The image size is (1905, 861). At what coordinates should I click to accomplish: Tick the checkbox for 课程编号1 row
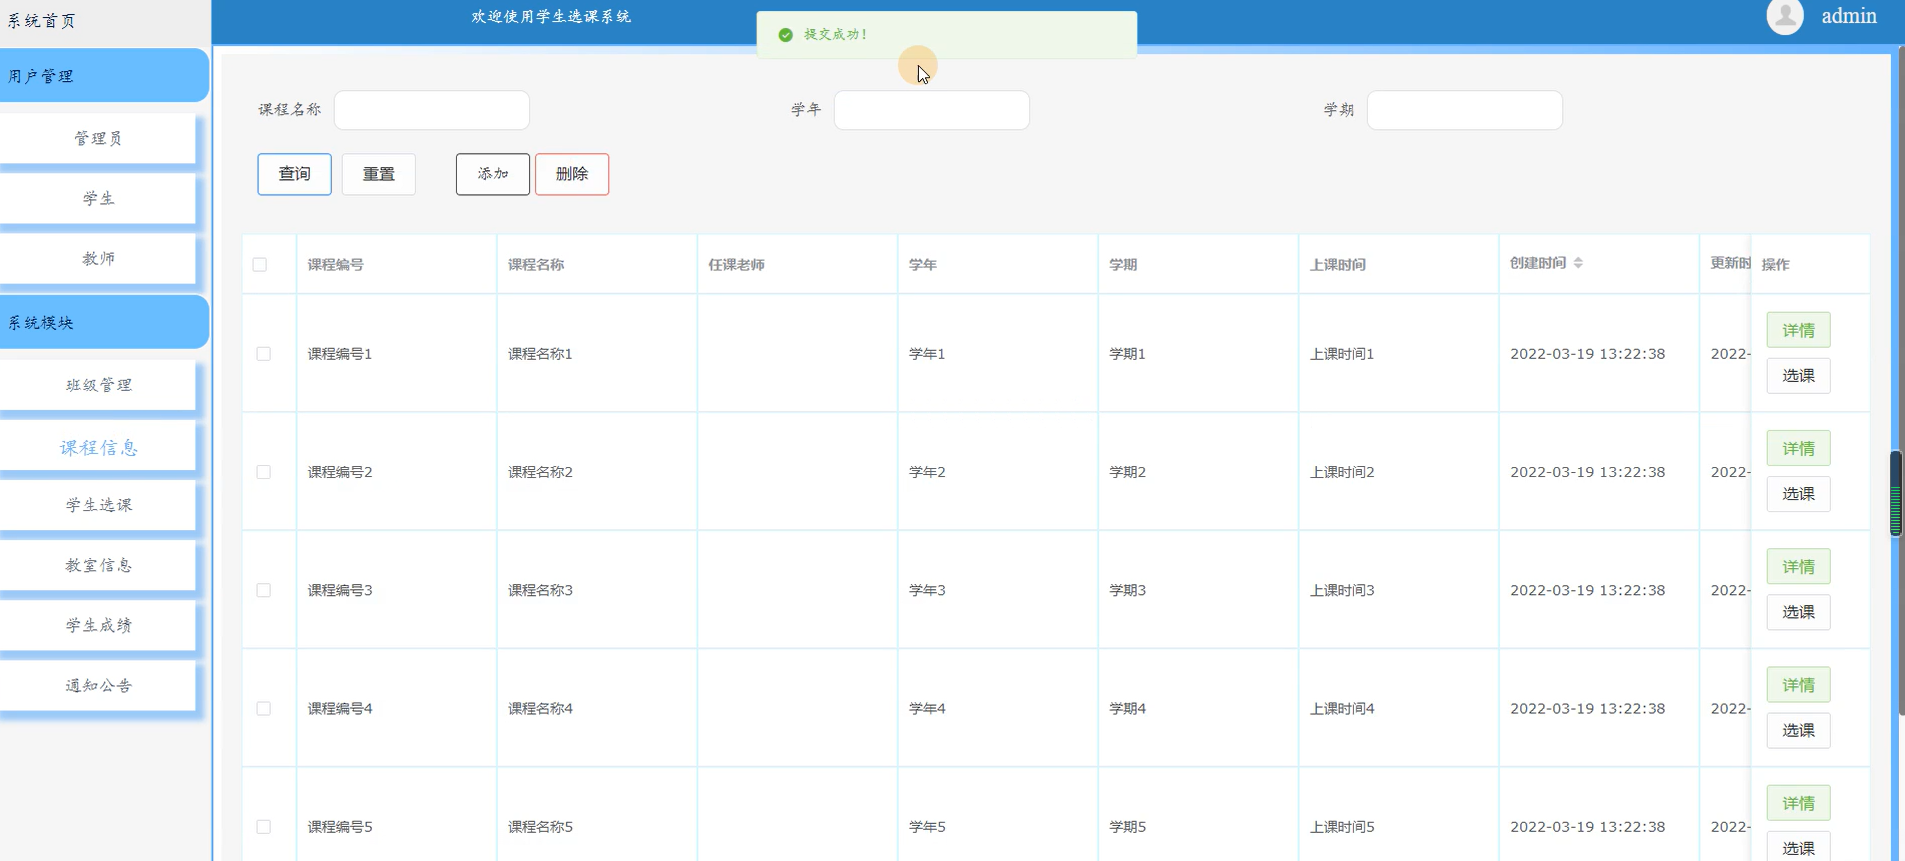click(264, 354)
